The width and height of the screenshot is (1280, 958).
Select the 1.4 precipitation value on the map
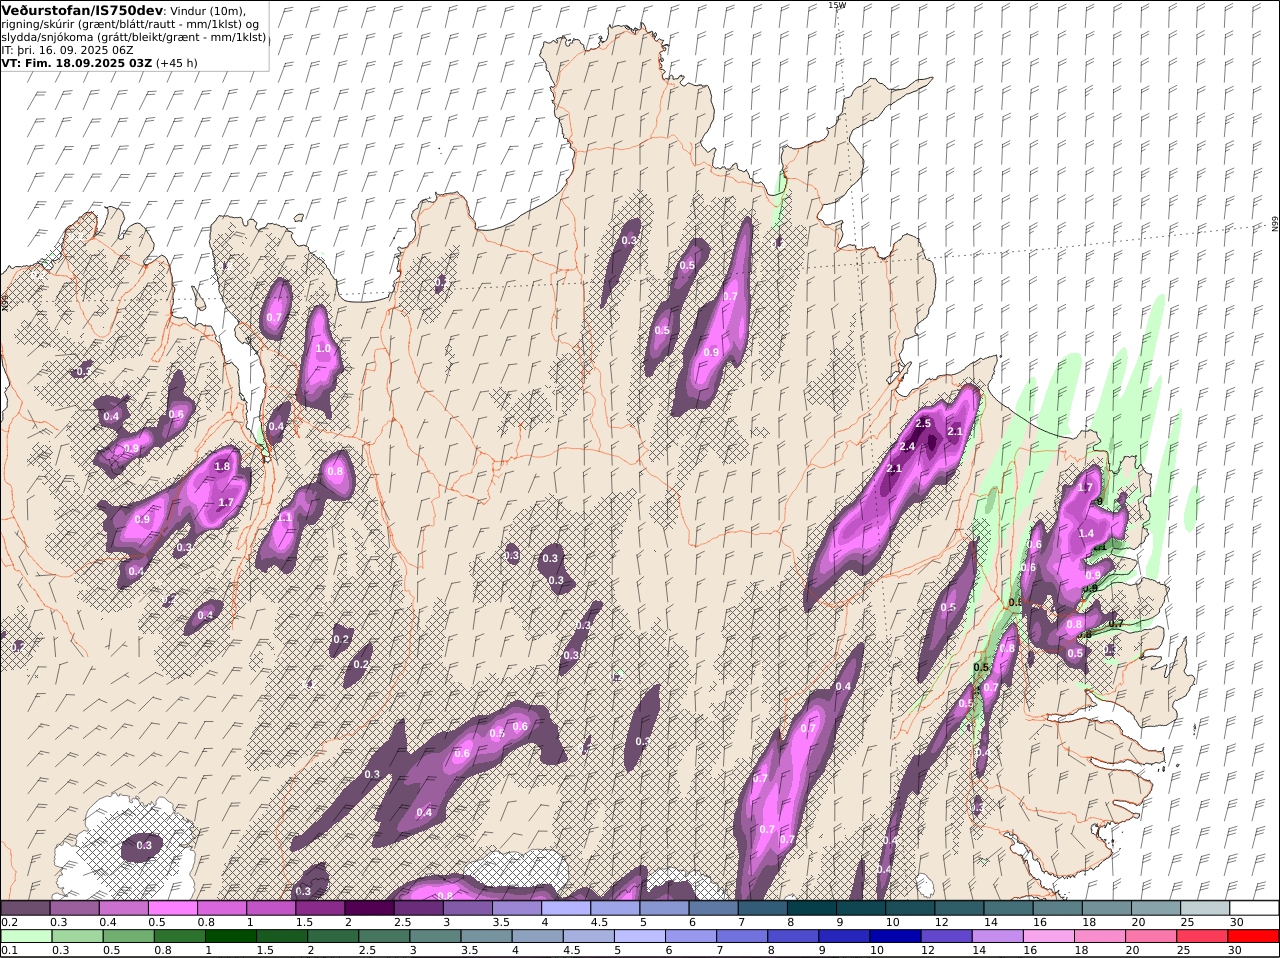tap(1086, 534)
